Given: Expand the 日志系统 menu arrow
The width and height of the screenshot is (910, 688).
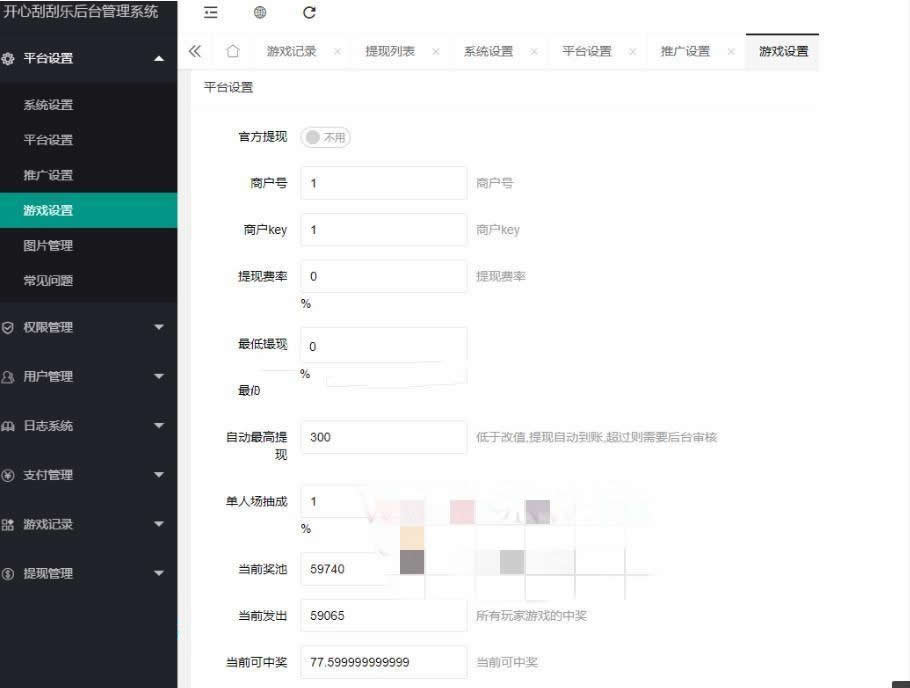Looking at the screenshot, I should click(159, 426).
